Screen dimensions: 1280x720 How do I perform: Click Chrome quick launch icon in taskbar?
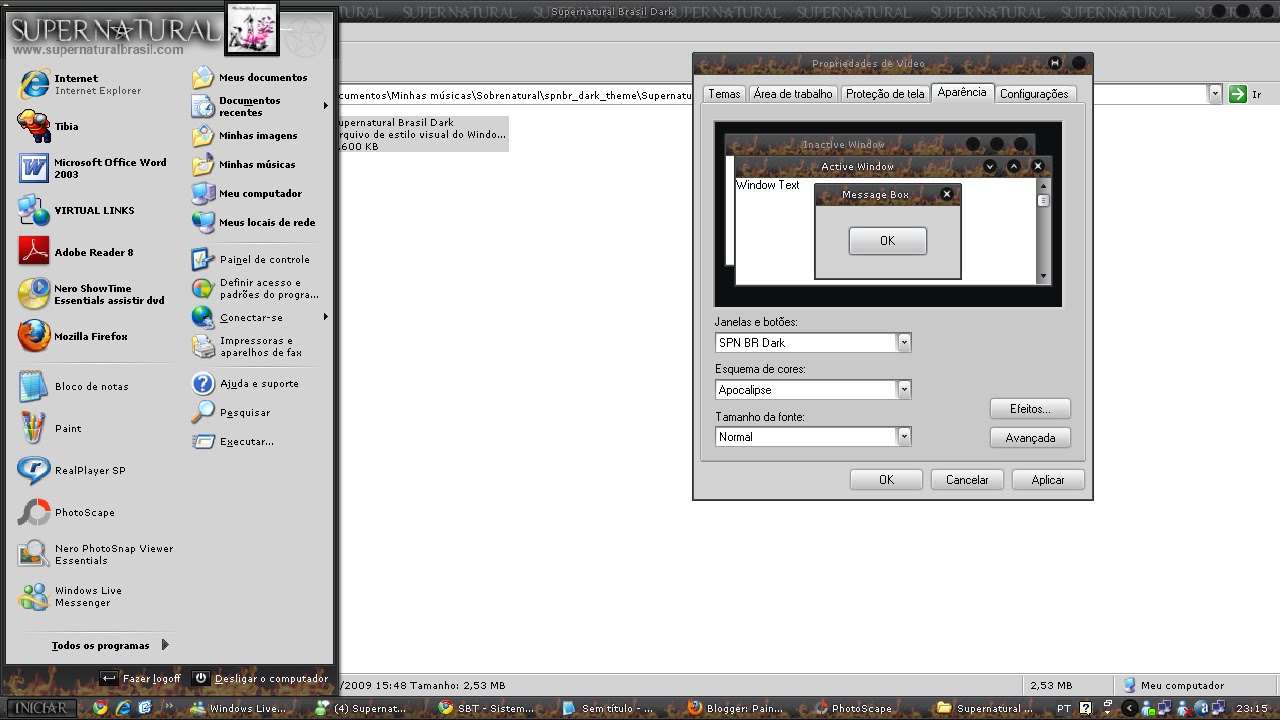pyautogui.click(x=100, y=708)
